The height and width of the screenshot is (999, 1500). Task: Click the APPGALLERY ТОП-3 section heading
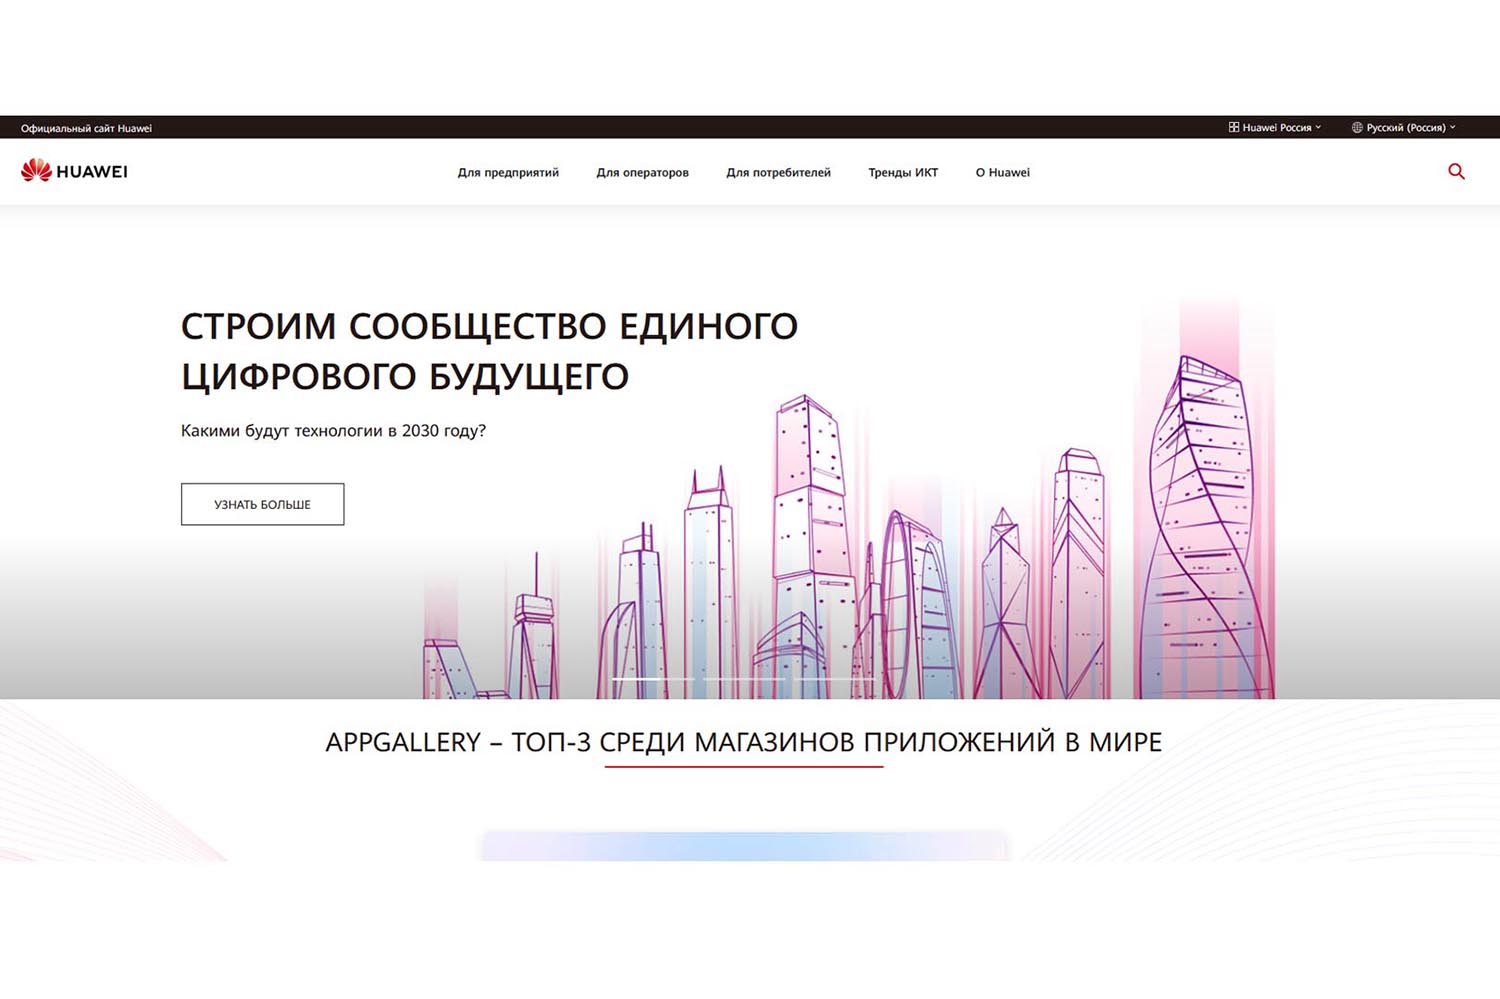743,742
